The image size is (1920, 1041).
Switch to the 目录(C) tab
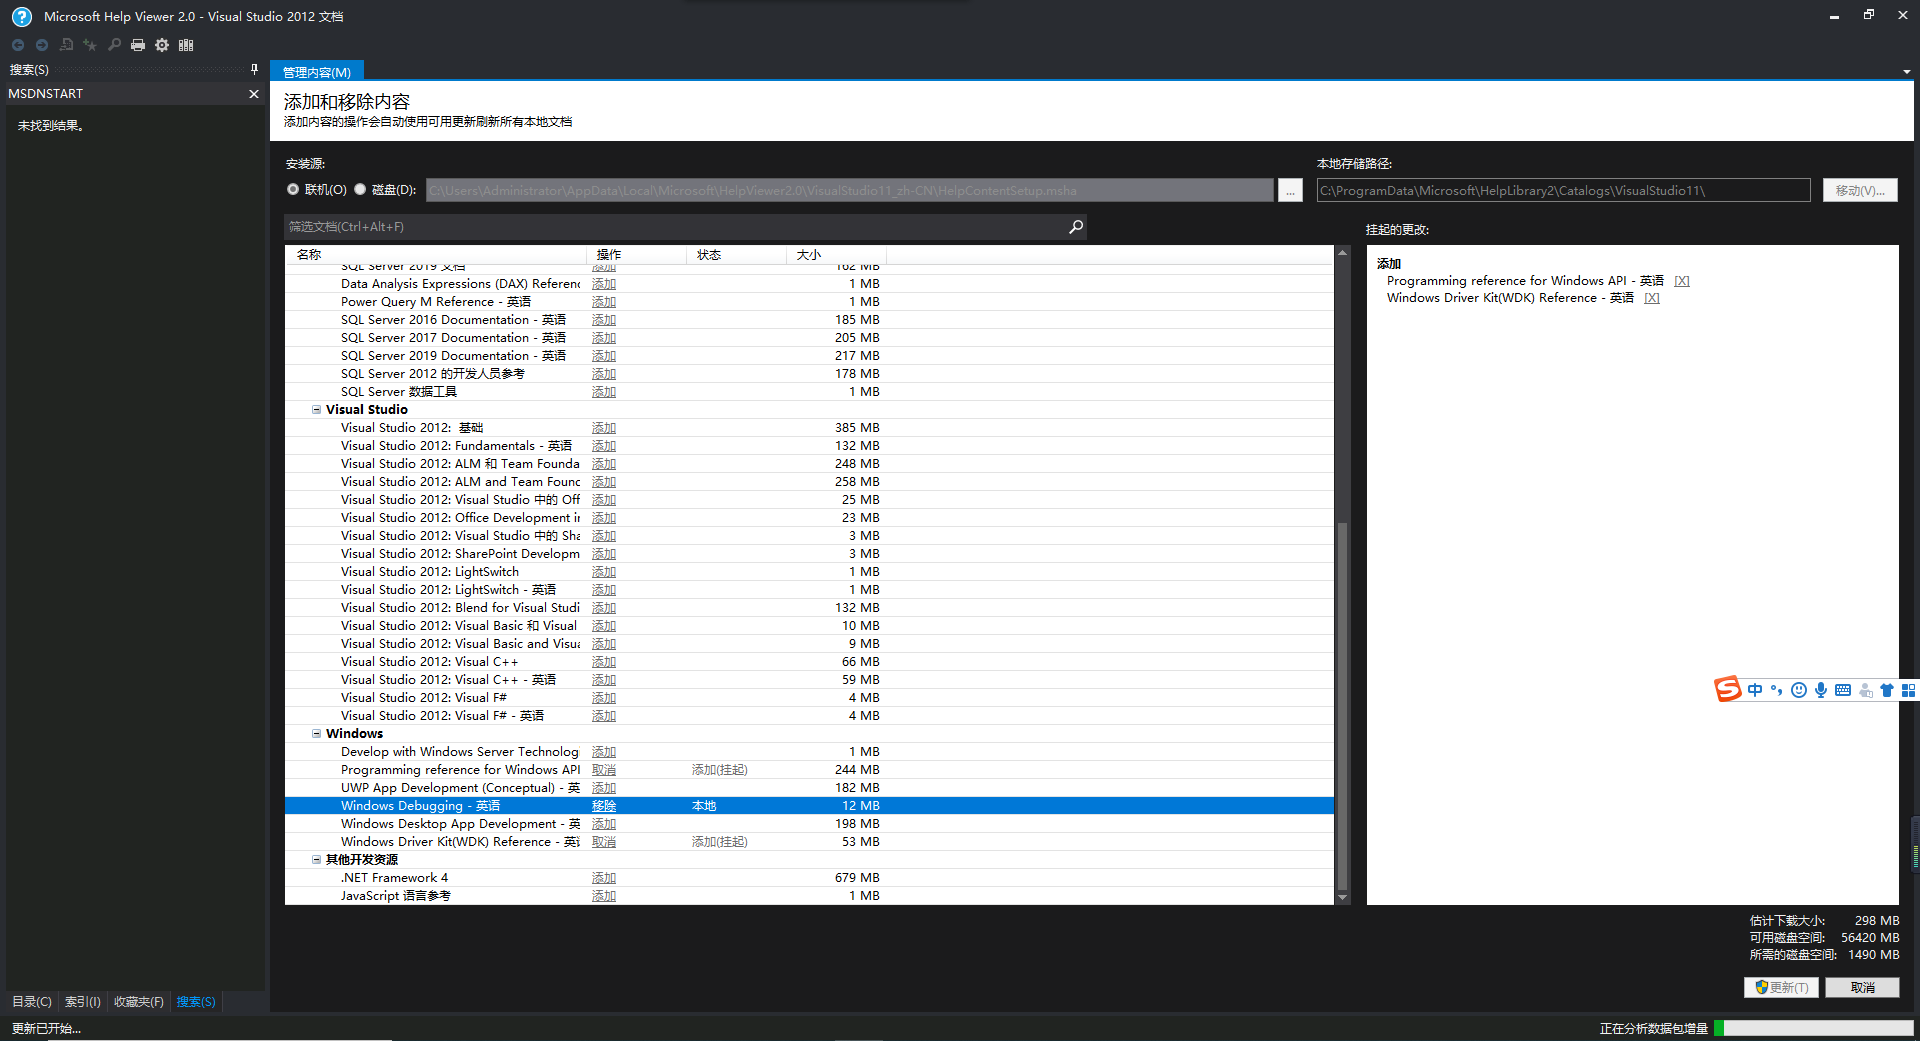pyautogui.click(x=30, y=1002)
